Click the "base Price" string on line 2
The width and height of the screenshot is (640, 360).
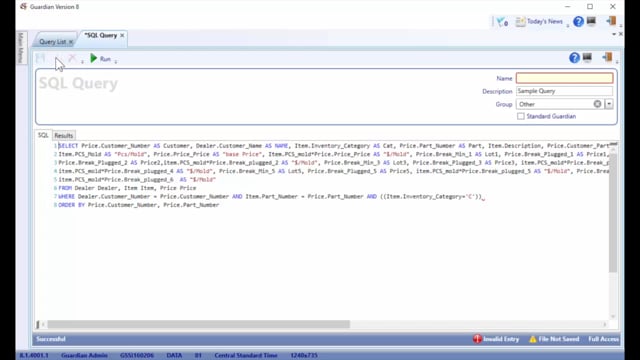242,154
